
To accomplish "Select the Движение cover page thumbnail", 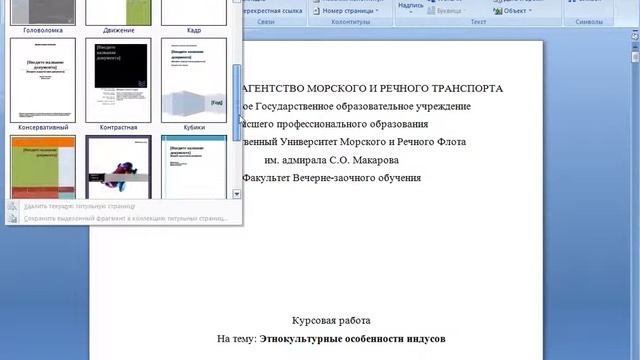I will (118, 12).
